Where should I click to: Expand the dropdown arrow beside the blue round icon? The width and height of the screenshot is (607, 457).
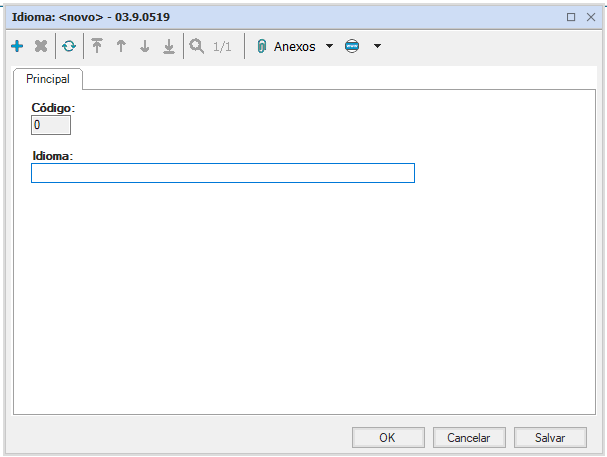(x=377, y=46)
